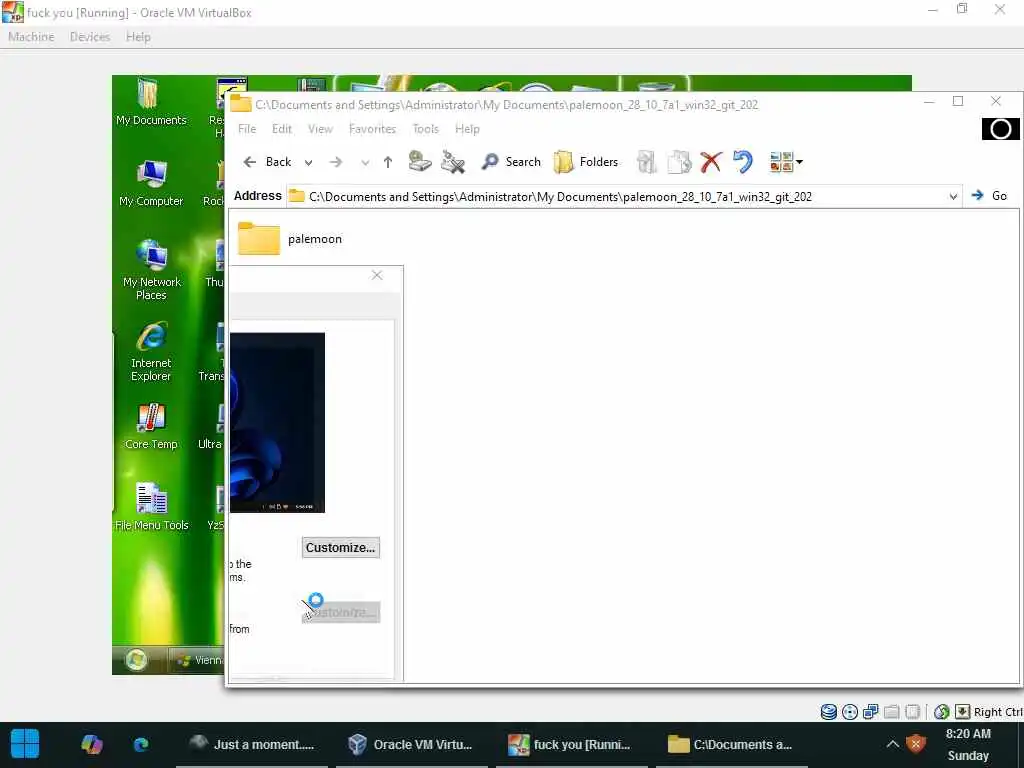Open the Windows 11 Start menu
1024x768 pixels.
(25, 744)
